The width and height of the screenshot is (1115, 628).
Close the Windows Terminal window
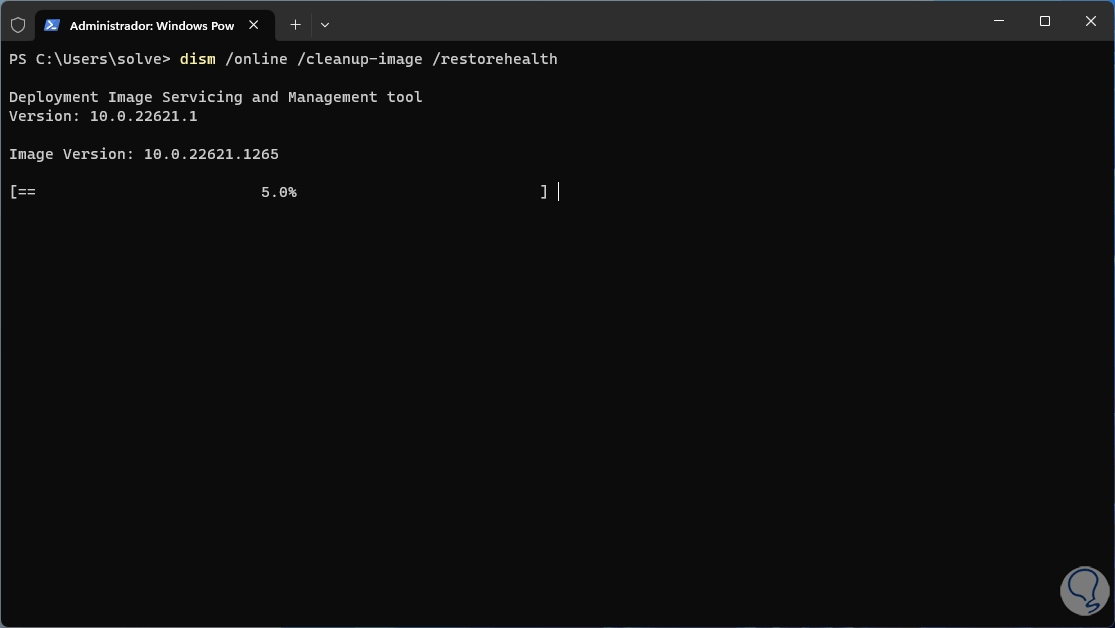pyautogui.click(x=1091, y=21)
